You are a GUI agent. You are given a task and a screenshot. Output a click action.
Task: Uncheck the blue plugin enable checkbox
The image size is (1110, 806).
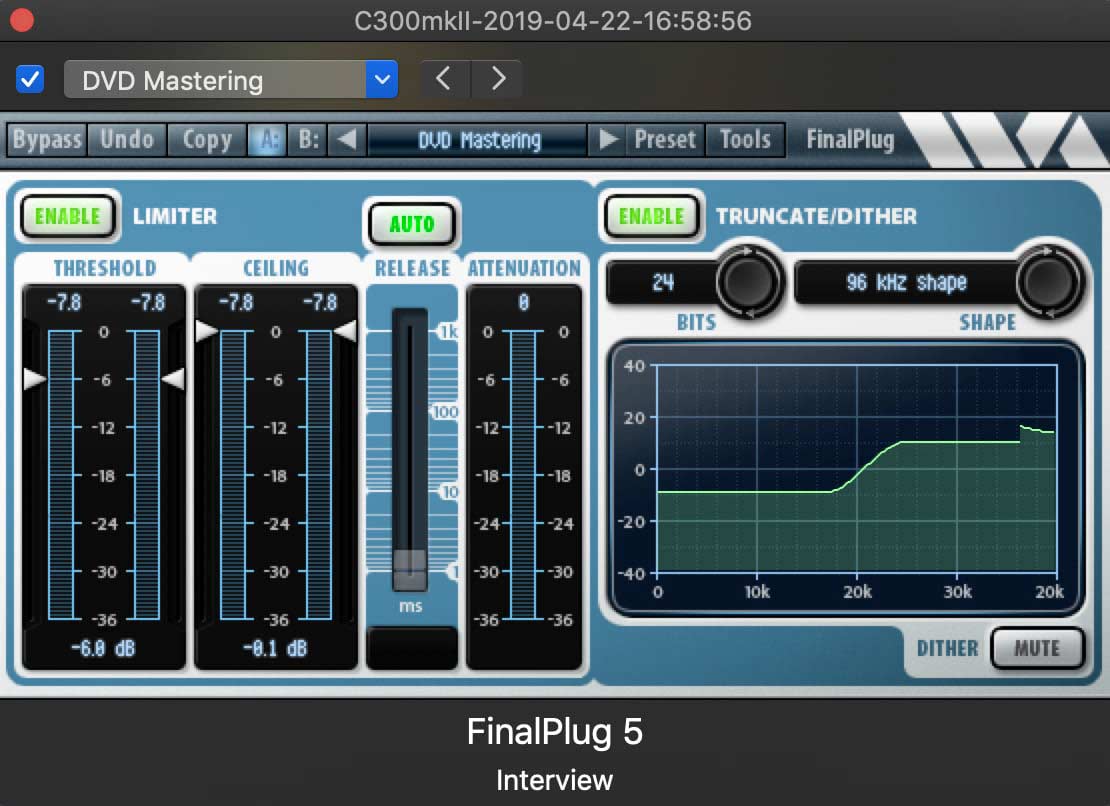pos(30,79)
